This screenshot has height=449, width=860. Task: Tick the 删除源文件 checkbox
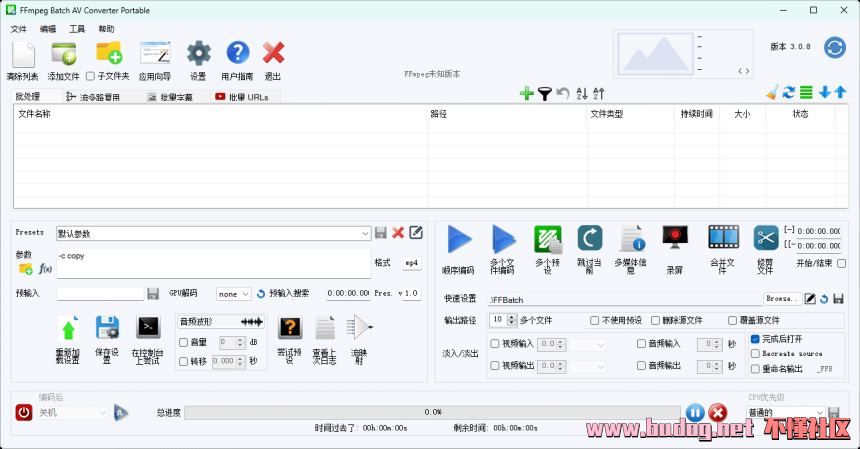pyautogui.click(x=656, y=320)
